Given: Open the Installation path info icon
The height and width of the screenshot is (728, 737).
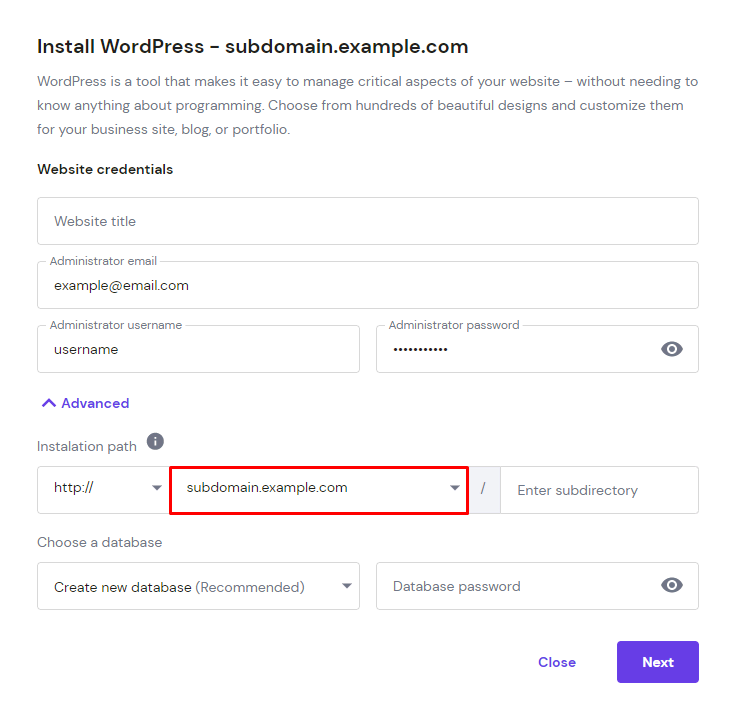Looking at the screenshot, I should point(155,441).
